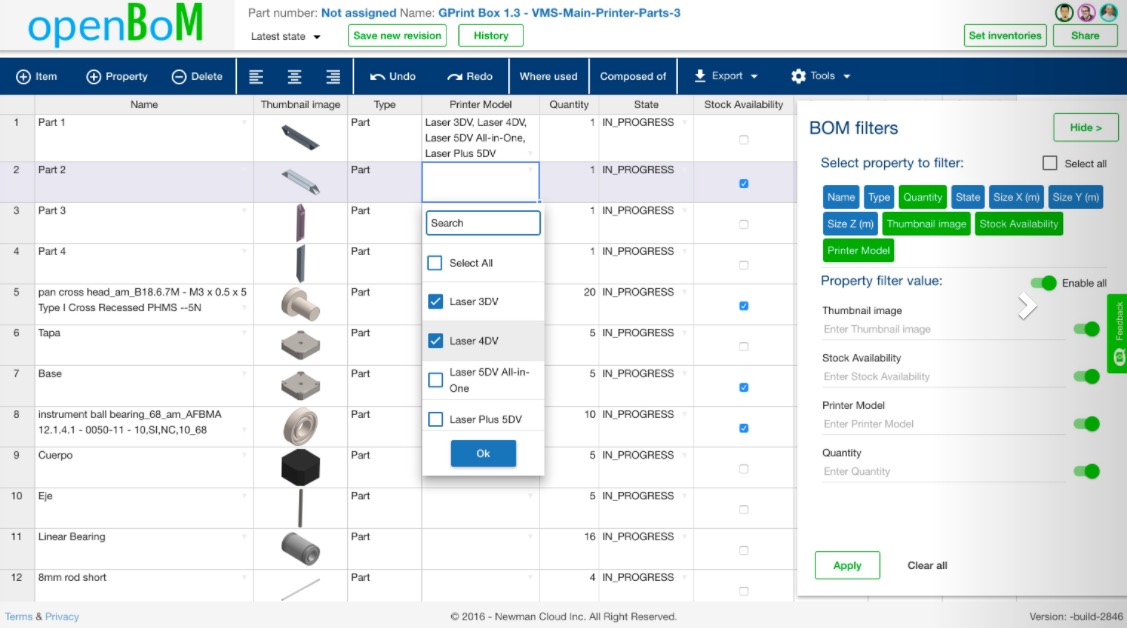Disable the Quantity filter toggle
This screenshot has width=1127, height=628.
(x=1087, y=471)
